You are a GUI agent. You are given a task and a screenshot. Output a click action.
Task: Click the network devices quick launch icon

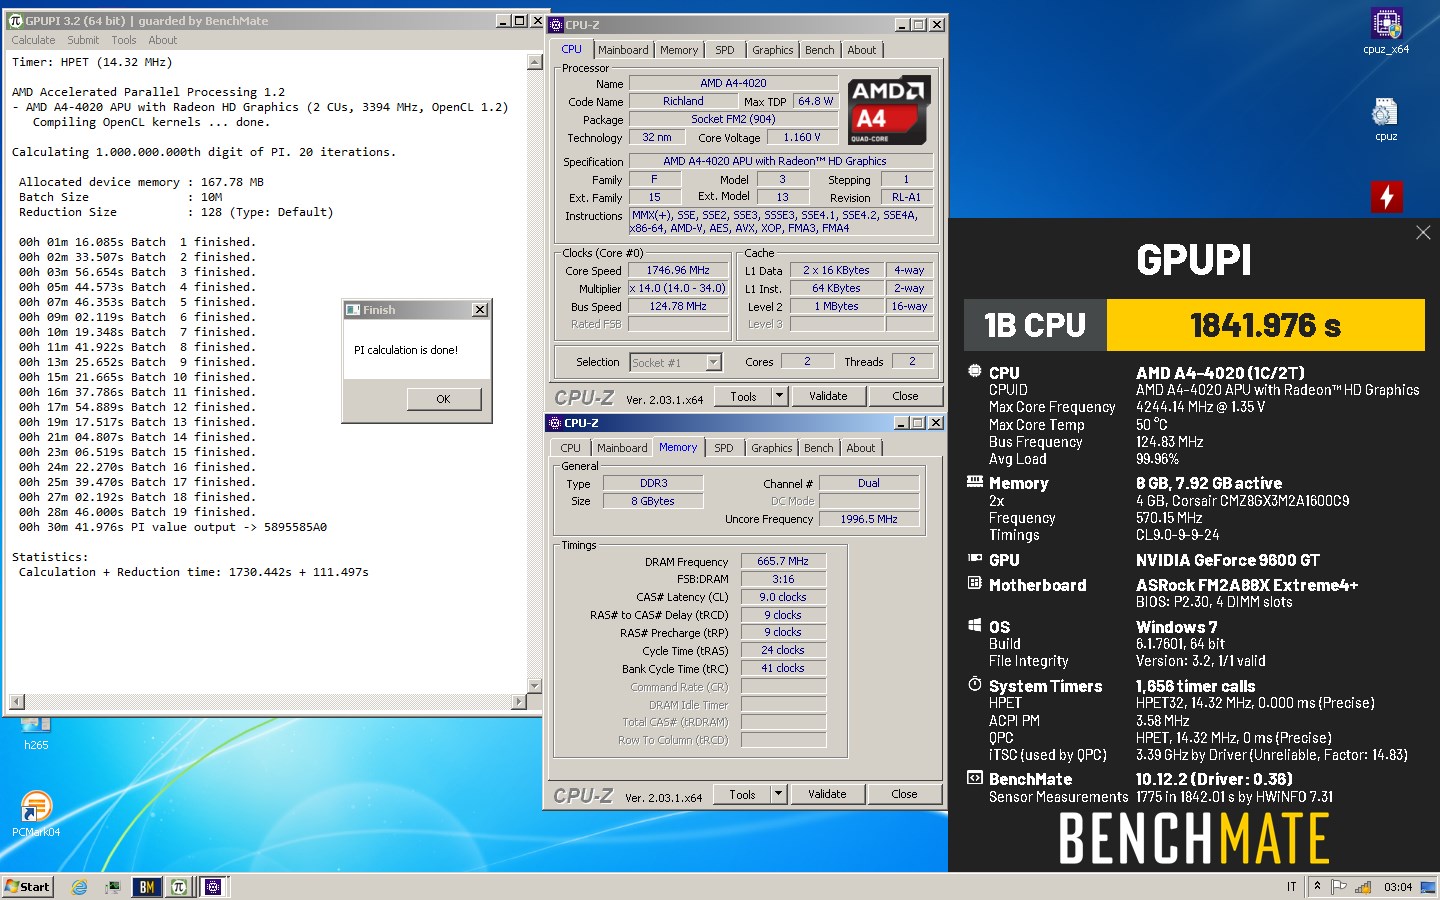pyautogui.click(x=112, y=887)
